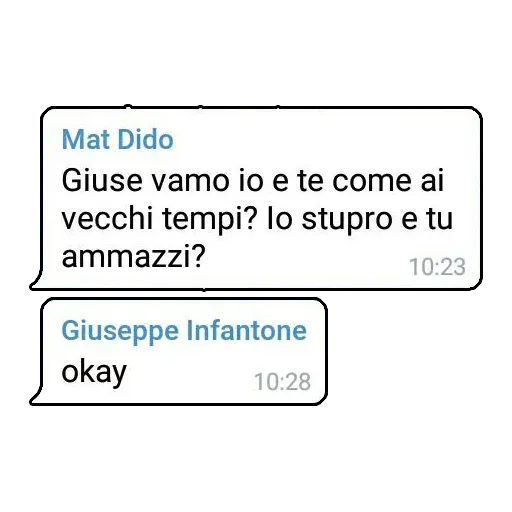Tap the "okay" reply message text
Viewport: 512px width, 512px height.
[94, 373]
